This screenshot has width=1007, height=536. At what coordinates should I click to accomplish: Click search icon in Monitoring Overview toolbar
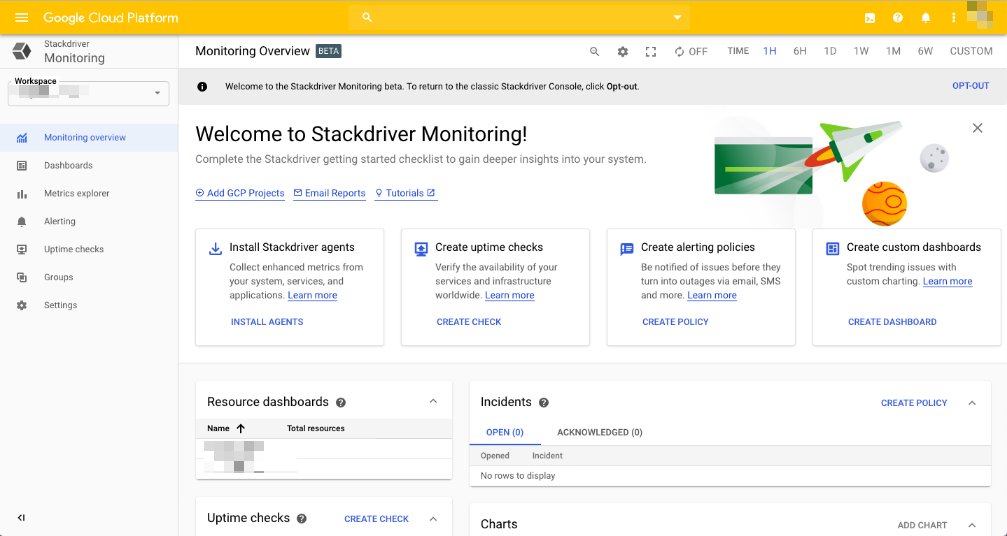(x=595, y=51)
